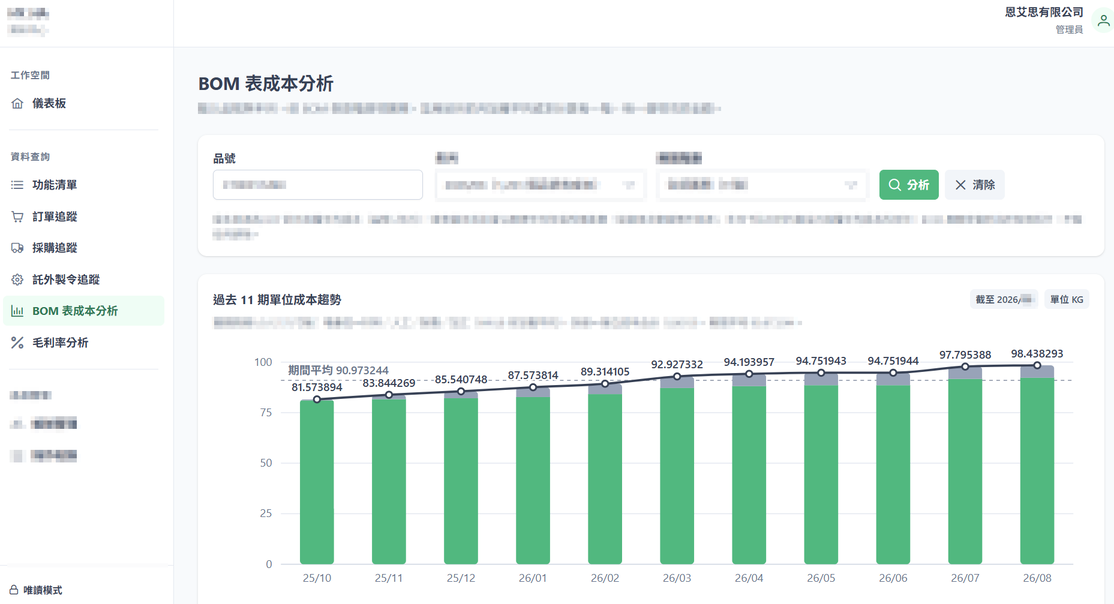Click data point labeled 94.193957

tap(749, 374)
